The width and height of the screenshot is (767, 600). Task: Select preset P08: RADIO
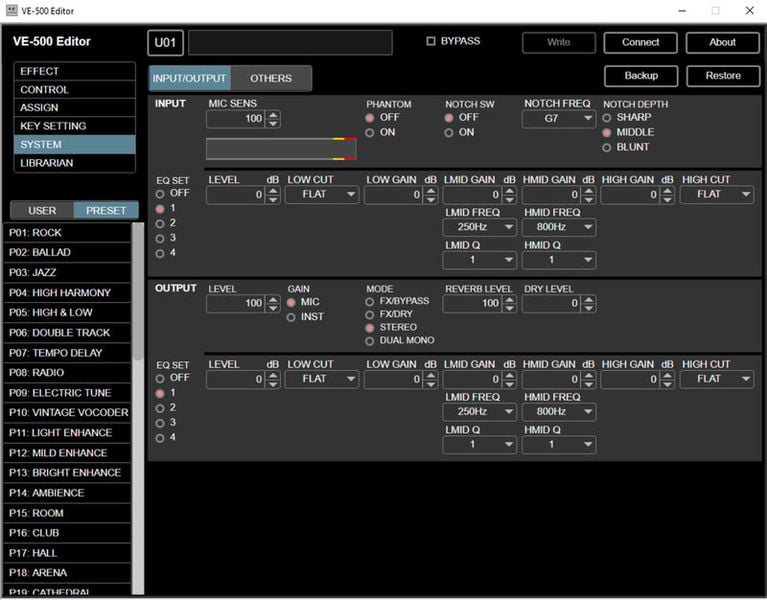pos(67,373)
